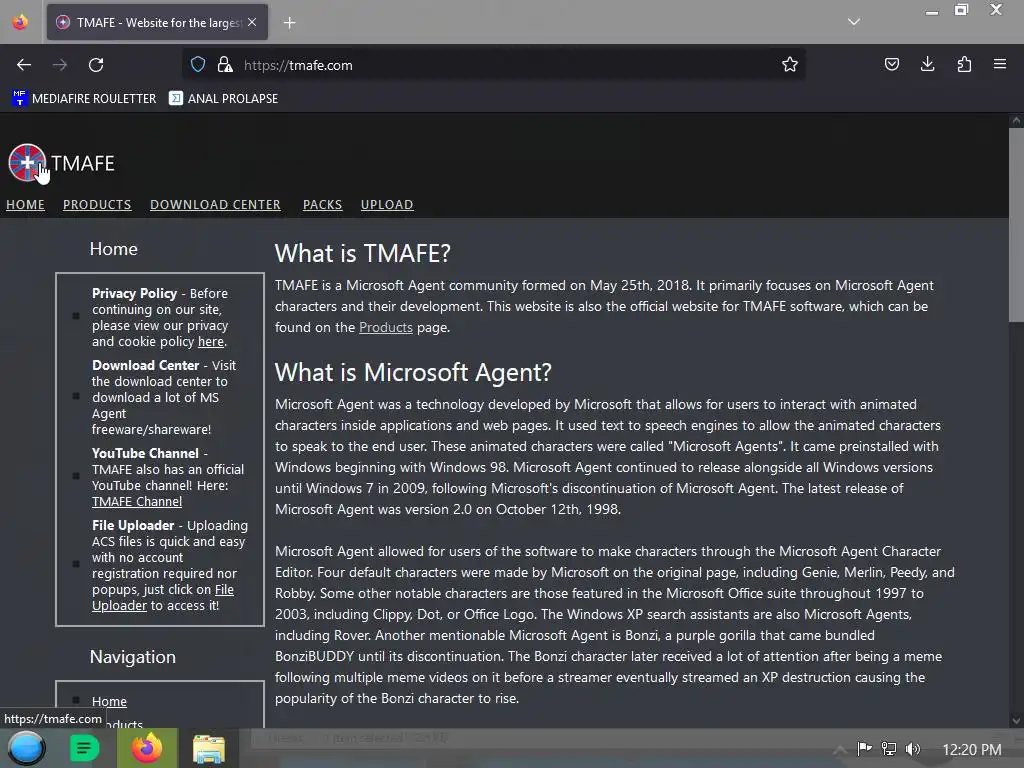Click the TMAFE round logo
The height and width of the screenshot is (768, 1024).
coord(27,163)
